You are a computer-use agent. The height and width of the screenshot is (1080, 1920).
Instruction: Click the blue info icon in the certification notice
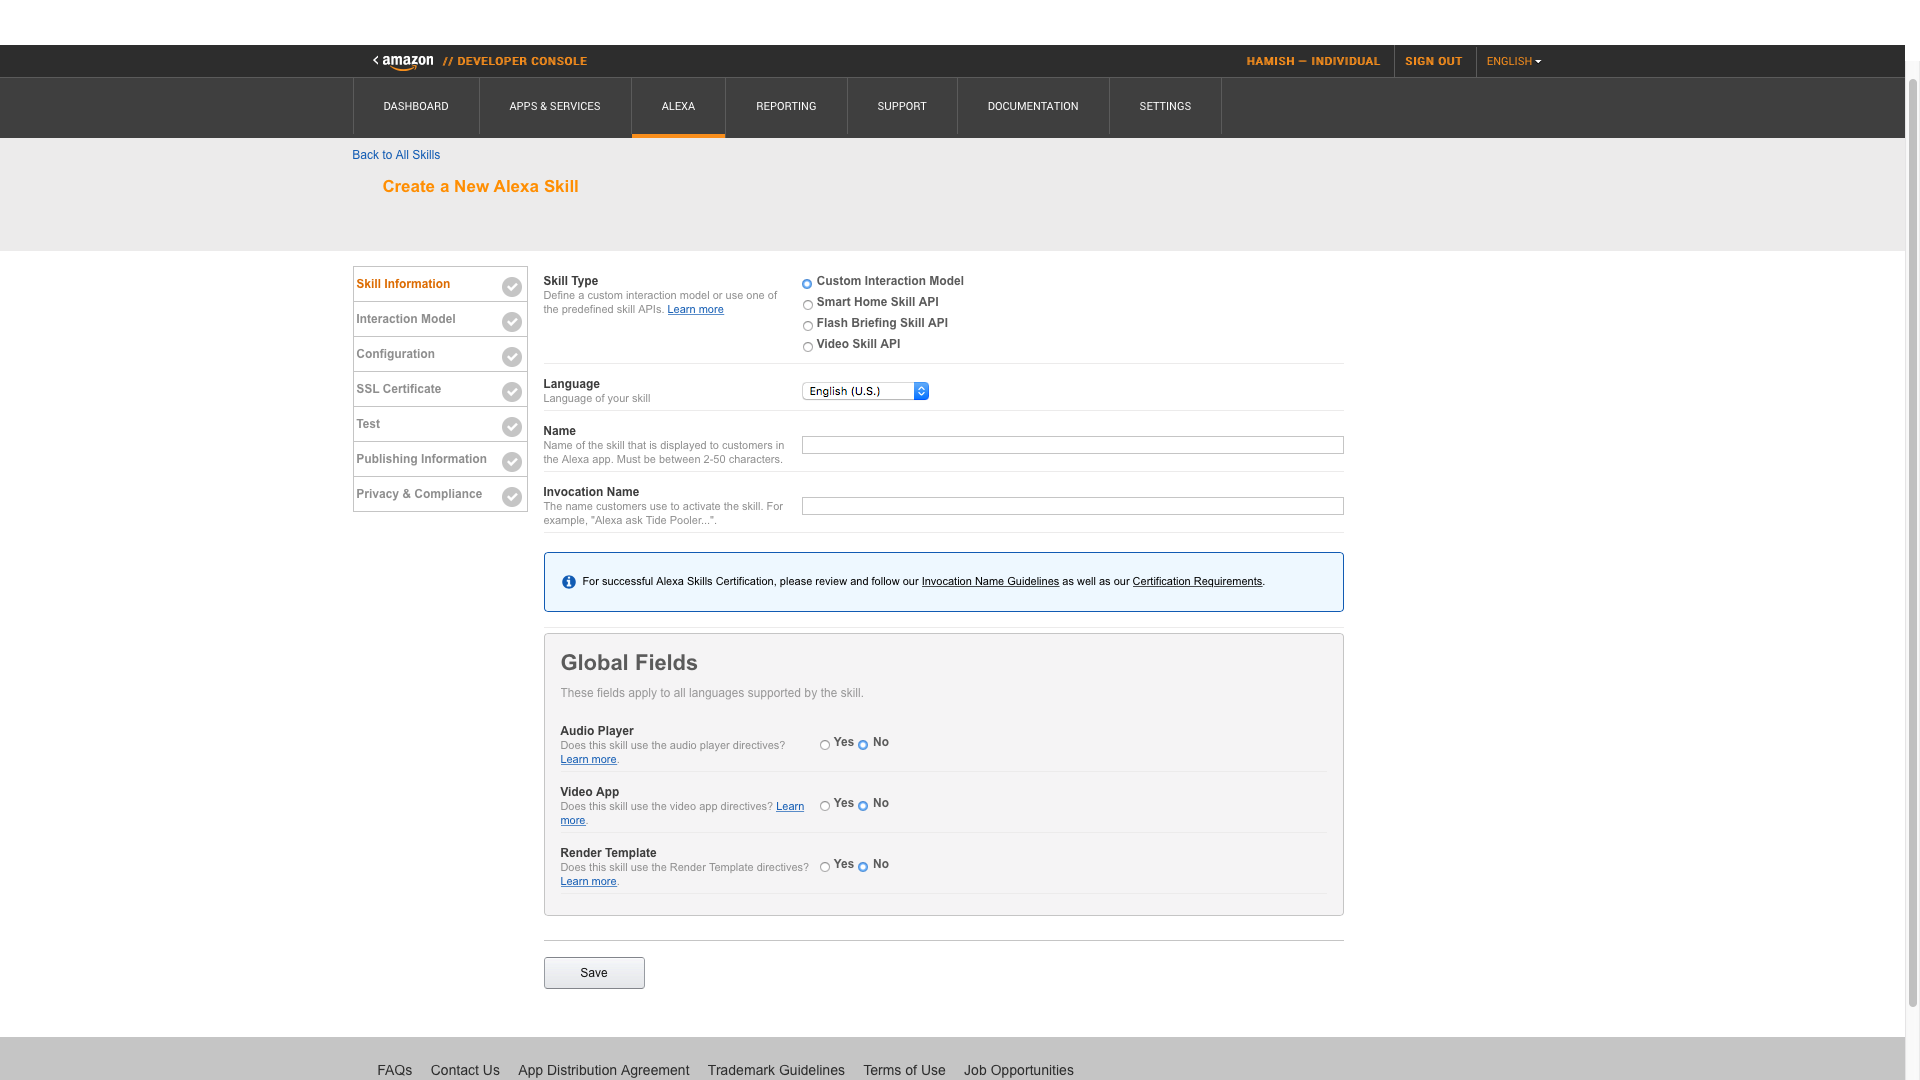(x=569, y=582)
